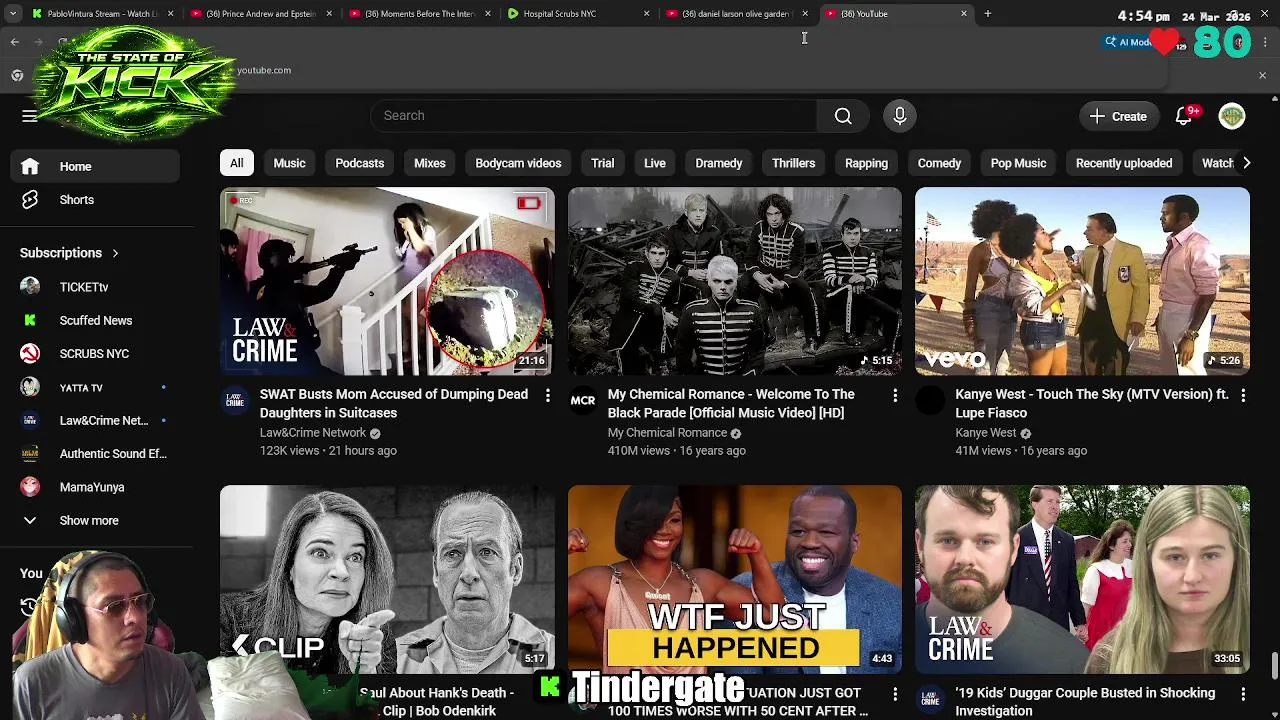Open YATTA TV subscription channel
1280x720 pixels.
(95, 387)
